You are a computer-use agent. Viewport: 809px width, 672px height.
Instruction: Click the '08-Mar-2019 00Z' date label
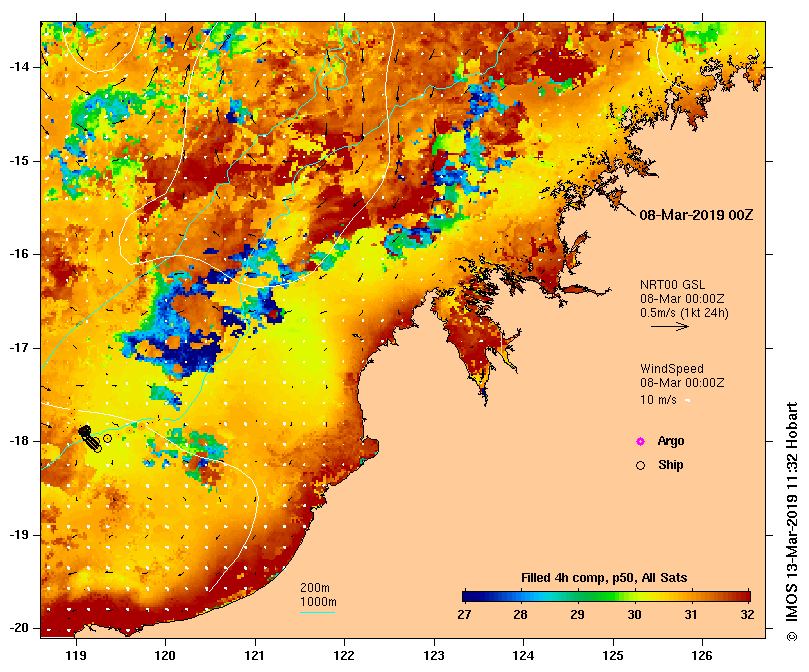[x=696, y=215]
